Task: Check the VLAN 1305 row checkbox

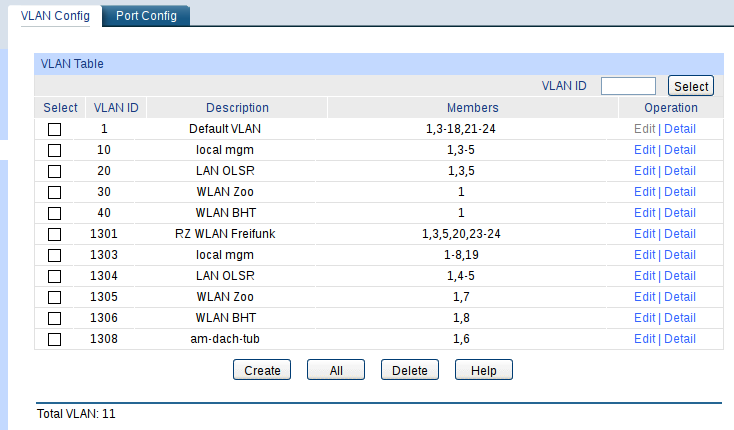Action: 54,297
